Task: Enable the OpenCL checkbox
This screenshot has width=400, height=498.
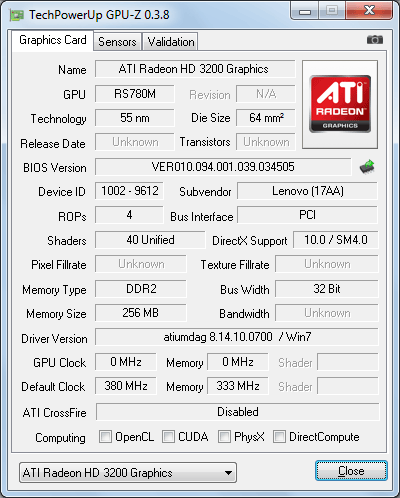Action: [x=105, y=436]
